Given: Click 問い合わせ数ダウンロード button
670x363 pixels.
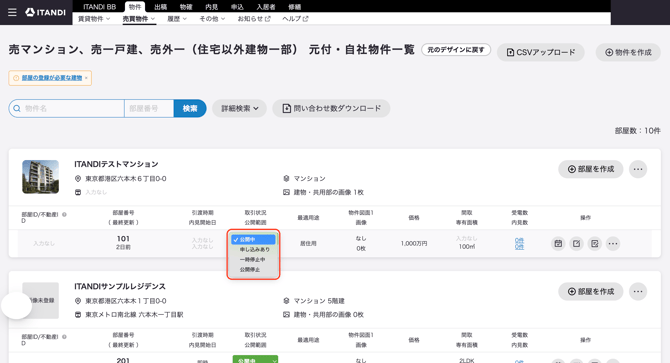Looking at the screenshot, I should 331,108.
